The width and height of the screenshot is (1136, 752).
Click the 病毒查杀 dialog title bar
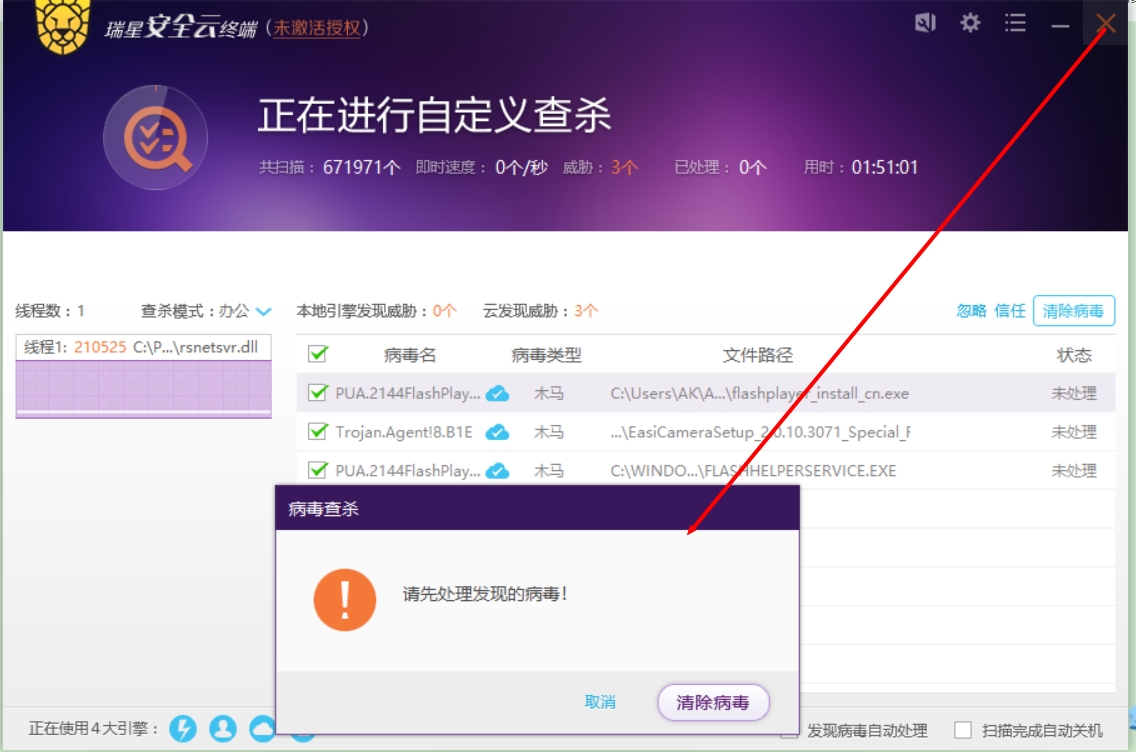(x=537, y=509)
